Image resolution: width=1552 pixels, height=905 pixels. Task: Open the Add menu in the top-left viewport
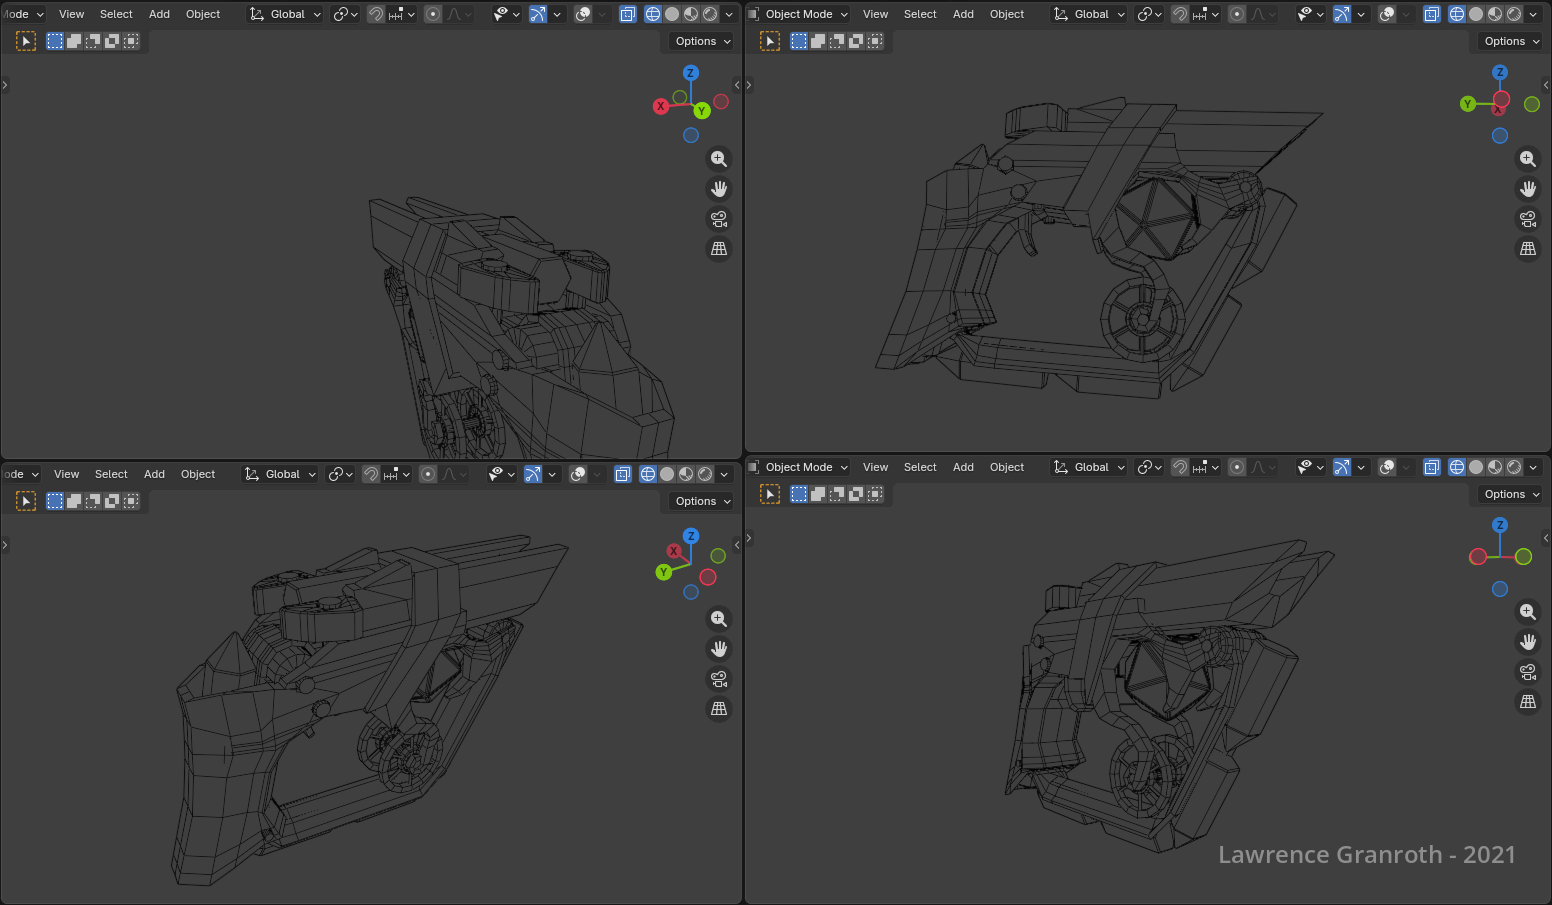(159, 14)
